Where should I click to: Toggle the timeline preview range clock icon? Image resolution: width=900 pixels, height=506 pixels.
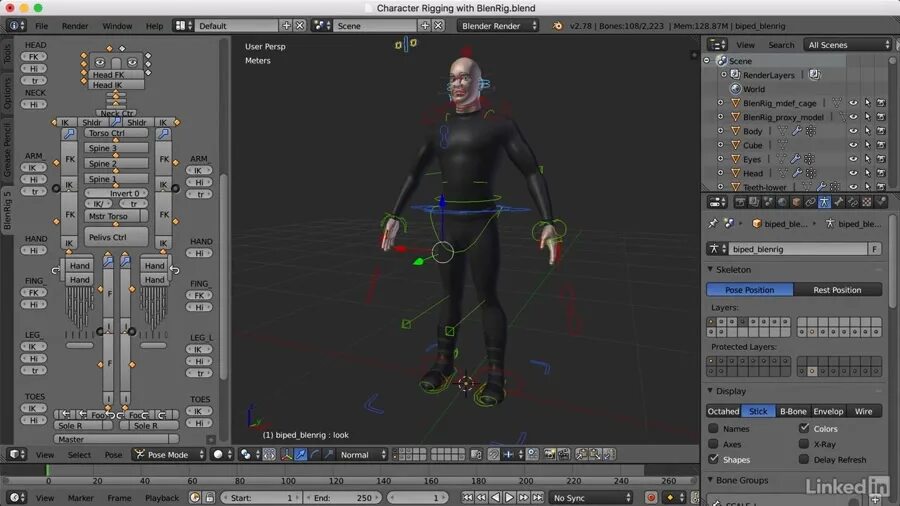click(195, 497)
